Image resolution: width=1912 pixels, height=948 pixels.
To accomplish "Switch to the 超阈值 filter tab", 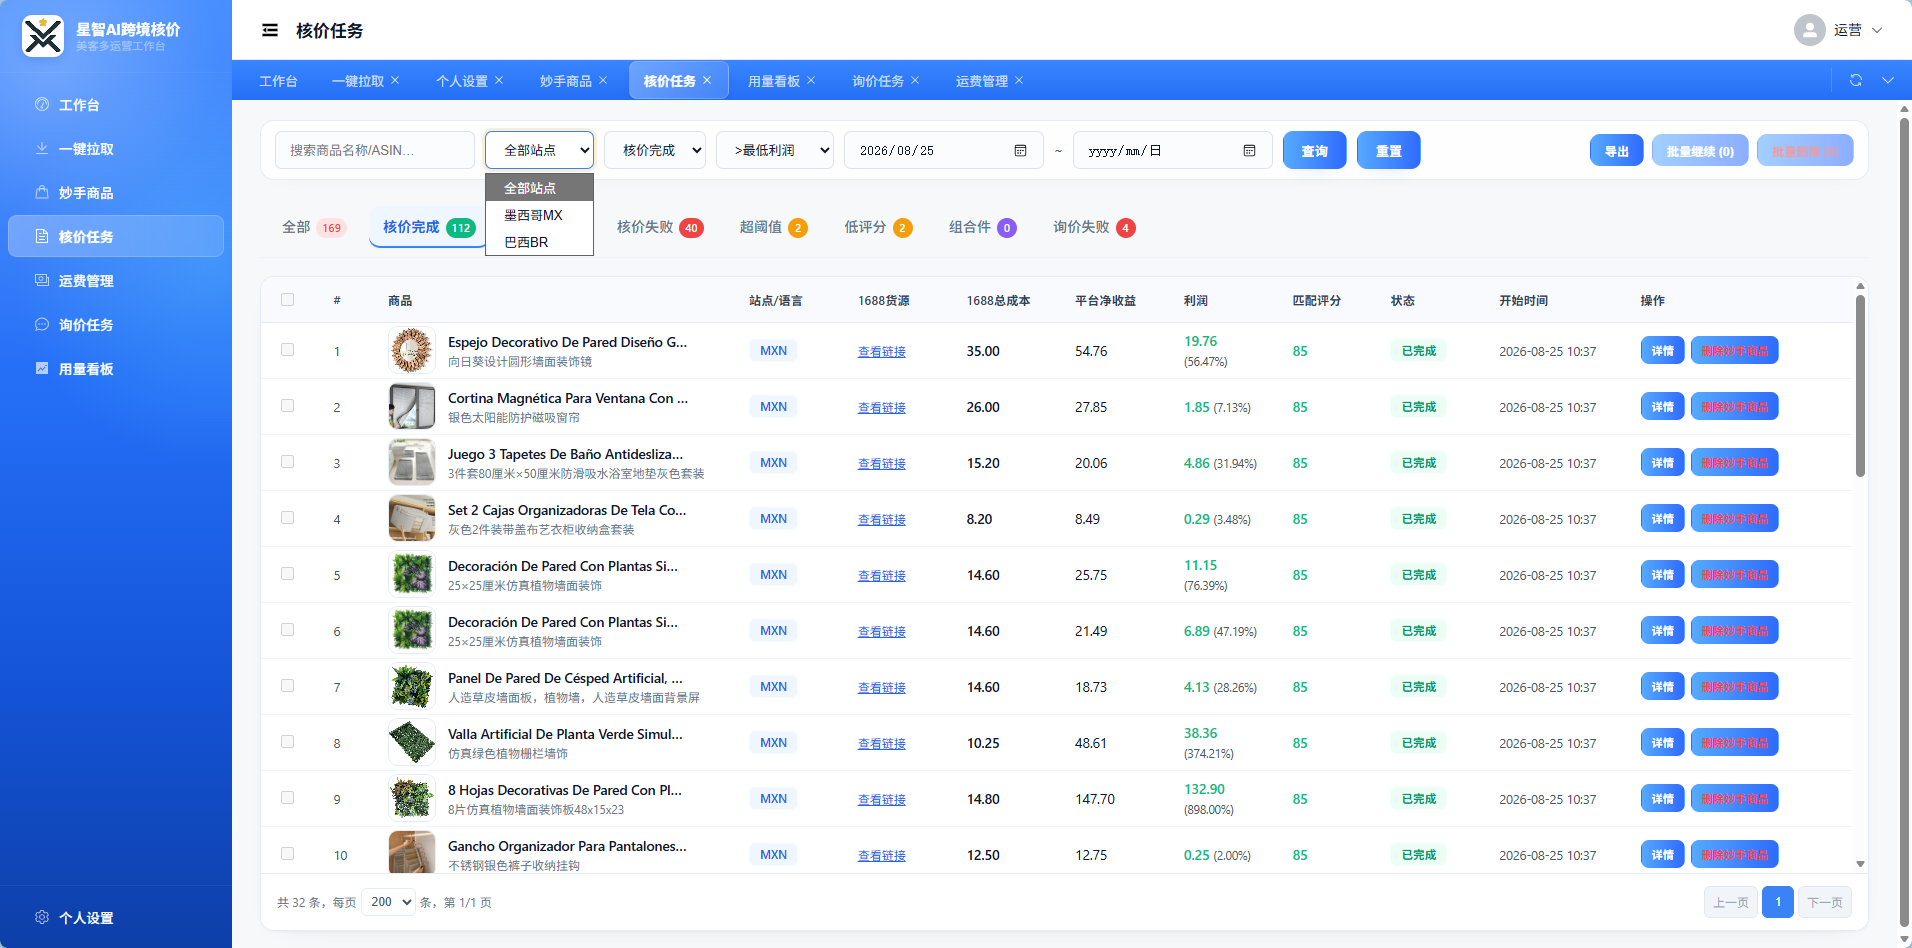I will tap(773, 227).
